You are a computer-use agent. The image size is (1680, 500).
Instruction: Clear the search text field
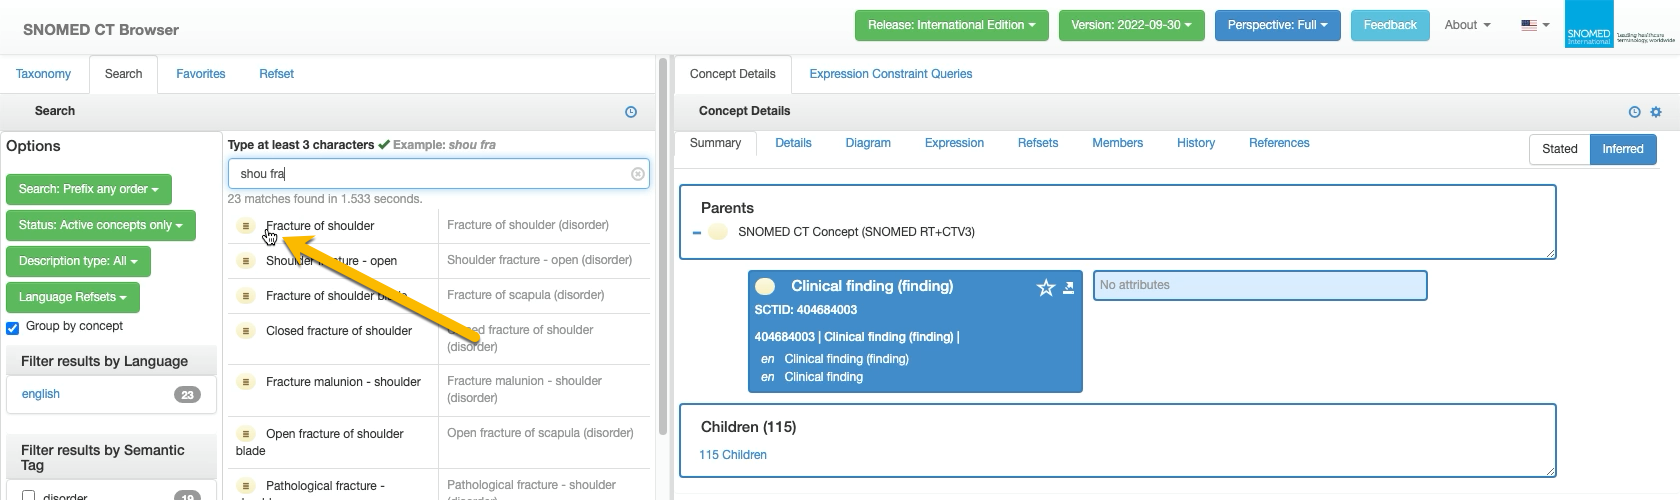coord(638,174)
